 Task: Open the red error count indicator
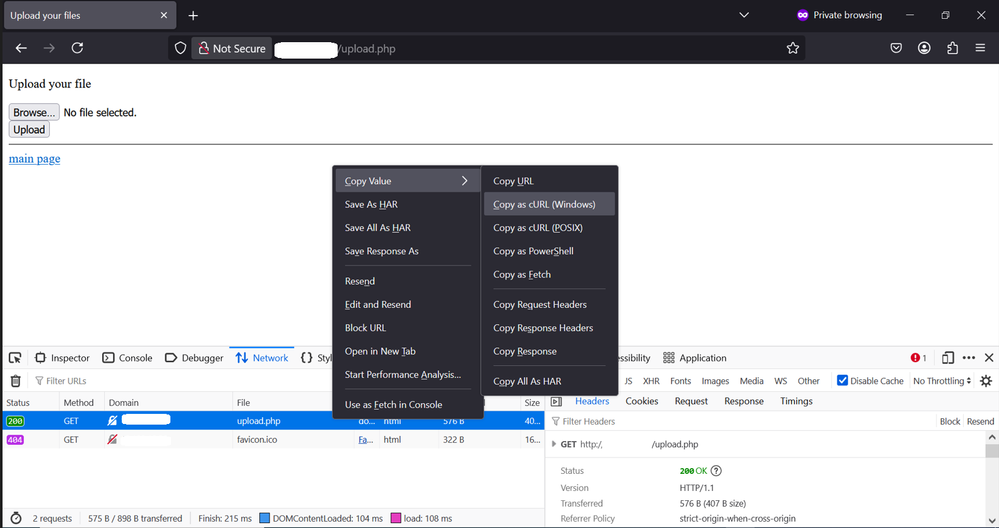[918, 358]
